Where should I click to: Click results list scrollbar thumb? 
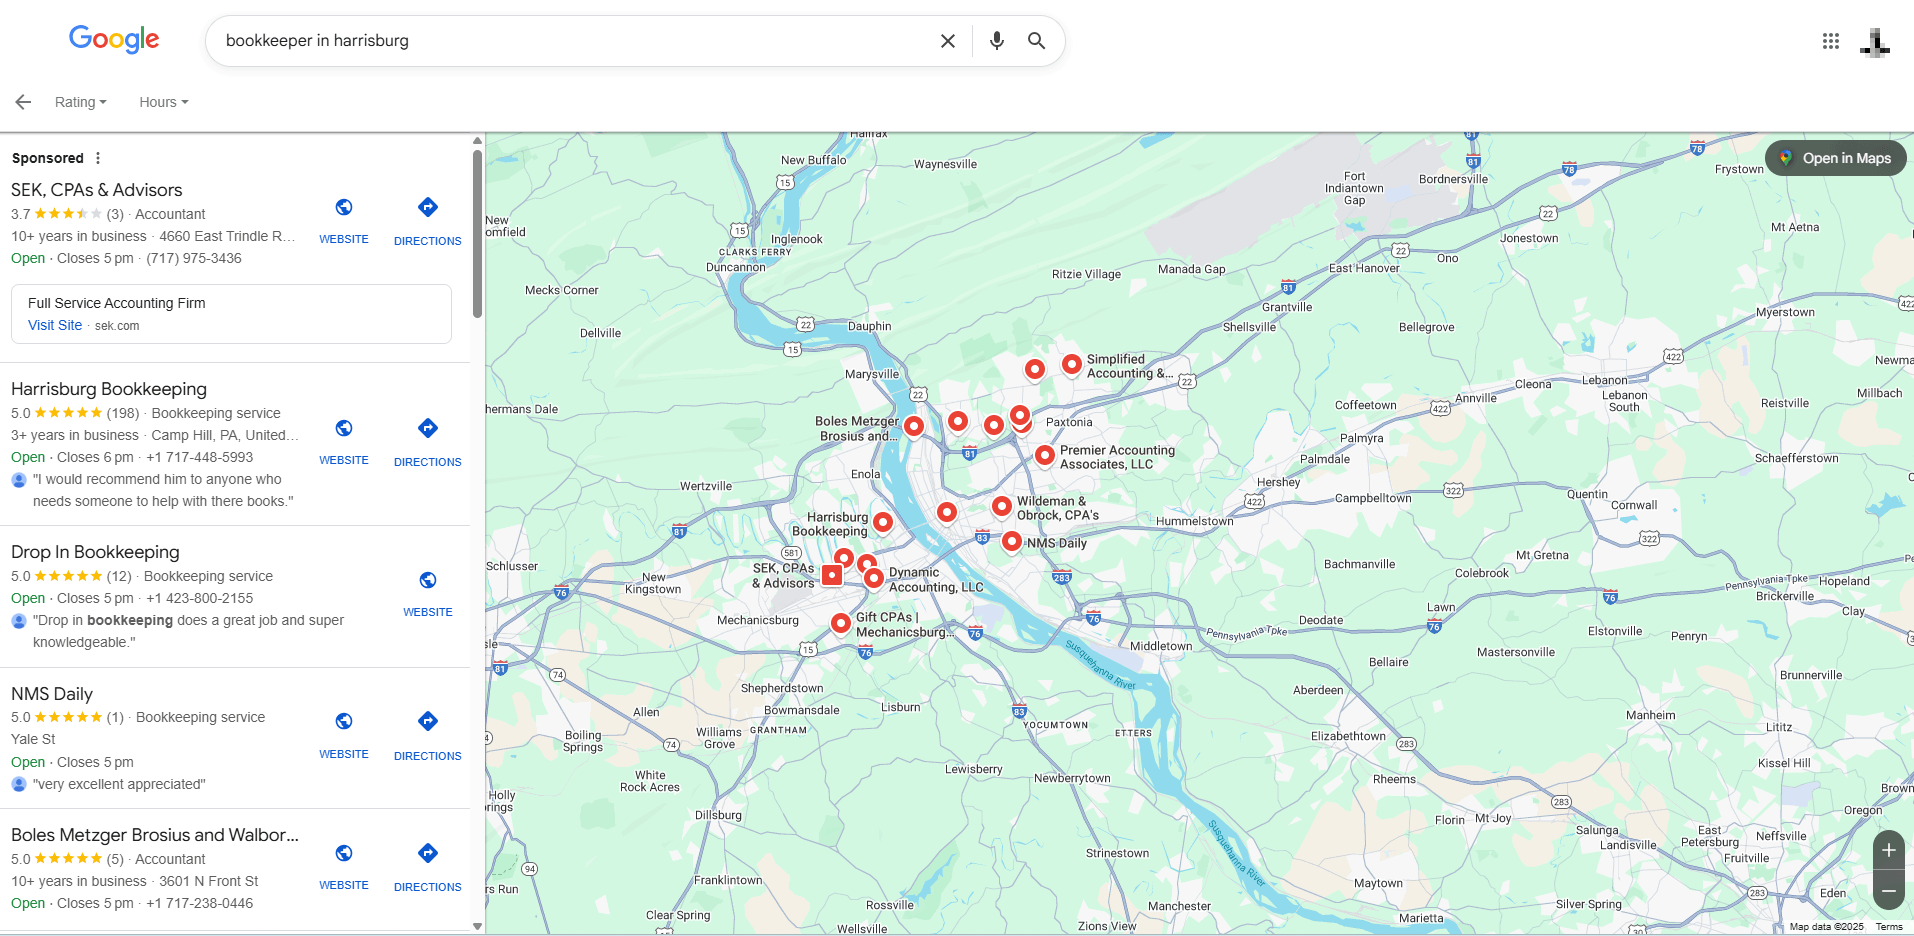[477, 233]
